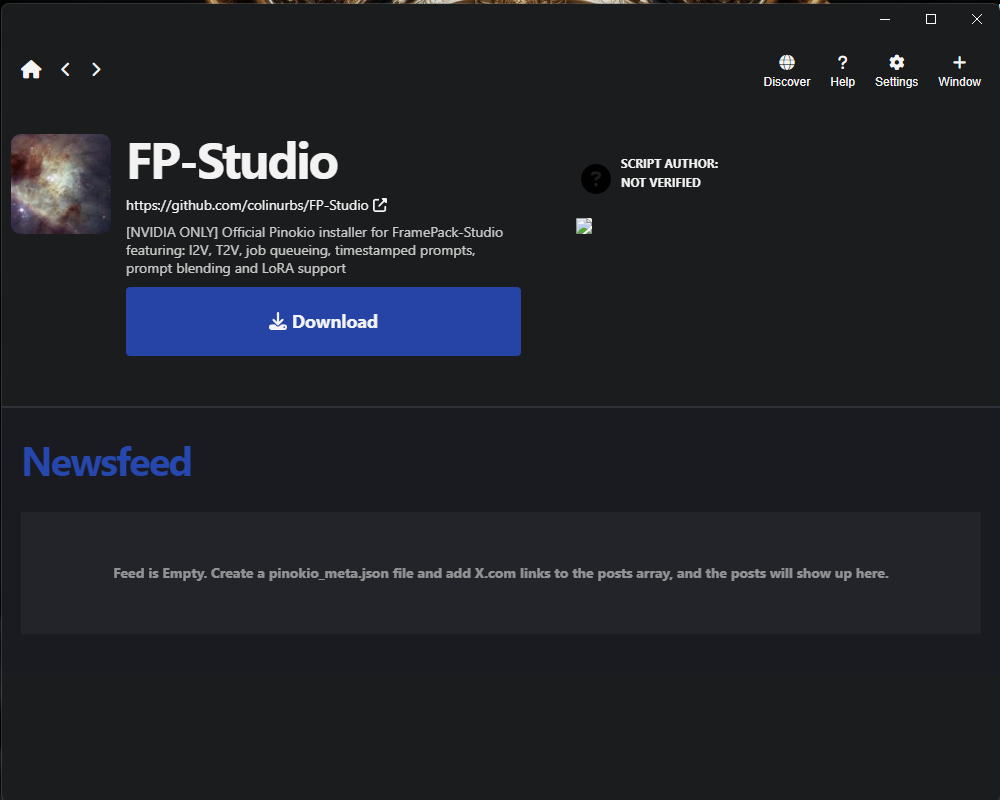Maximize the Pinokio window
Viewport: 1000px width, 800px height.
[930, 19]
